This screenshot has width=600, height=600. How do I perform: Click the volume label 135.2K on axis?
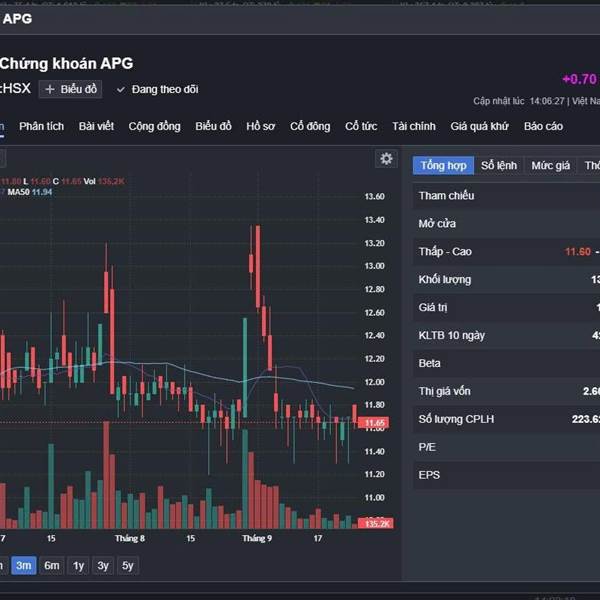[375, 523]
